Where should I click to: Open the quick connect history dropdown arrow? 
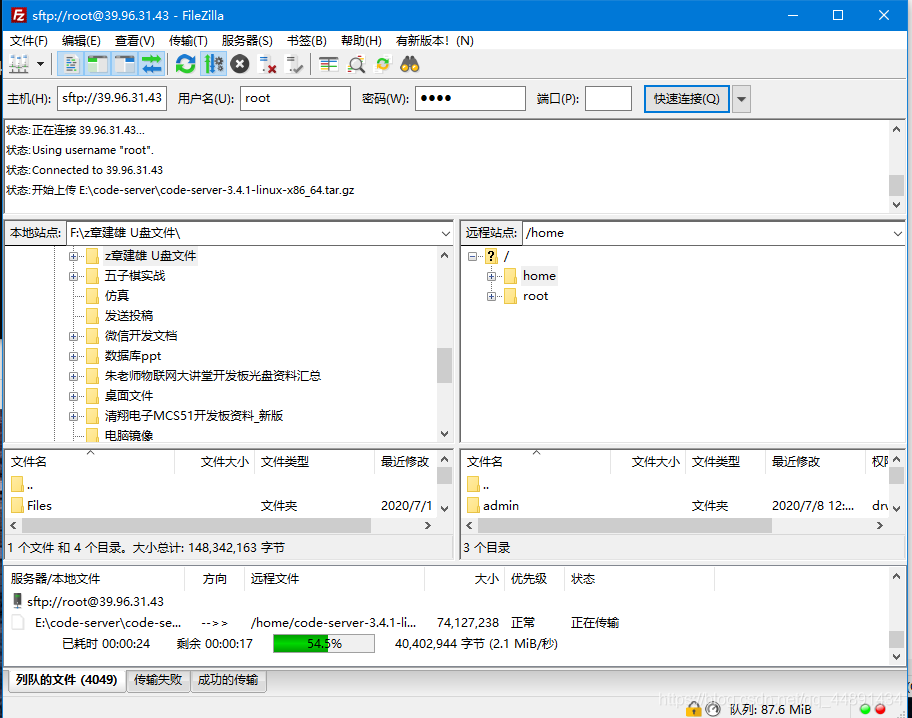741,99
